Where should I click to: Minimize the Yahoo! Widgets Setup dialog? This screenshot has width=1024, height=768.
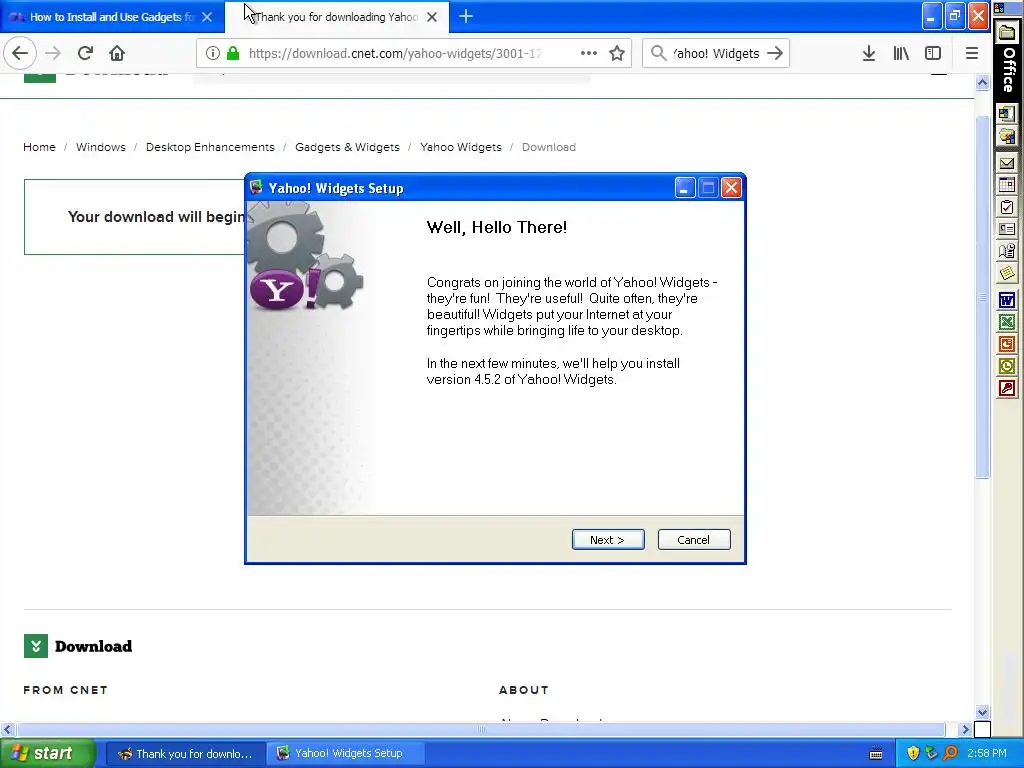tap(684, 188)
